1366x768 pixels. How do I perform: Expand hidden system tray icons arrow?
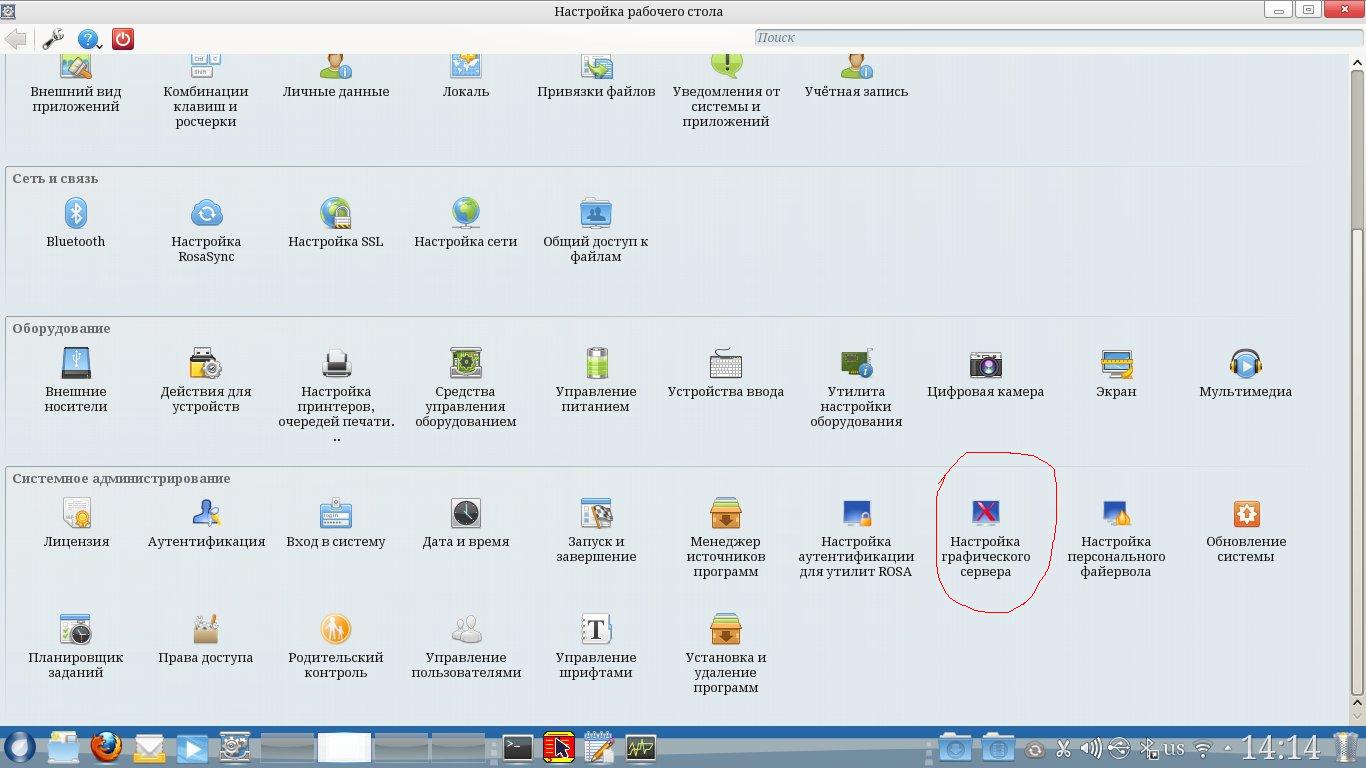click(x=1227, y=748)
